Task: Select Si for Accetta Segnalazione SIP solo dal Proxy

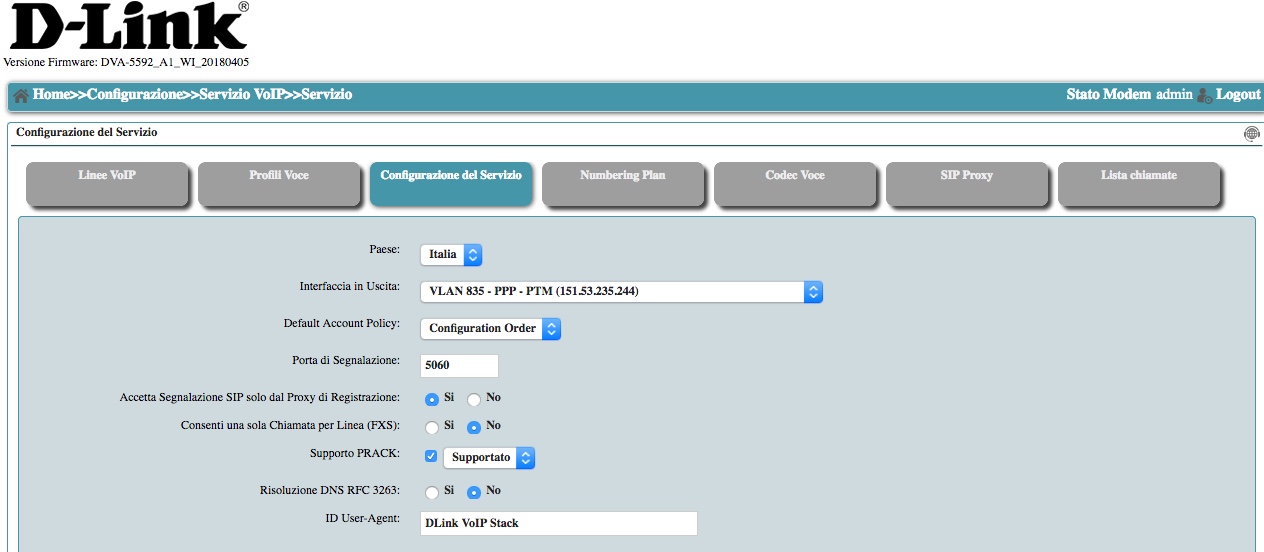Action: coord(432,399)
